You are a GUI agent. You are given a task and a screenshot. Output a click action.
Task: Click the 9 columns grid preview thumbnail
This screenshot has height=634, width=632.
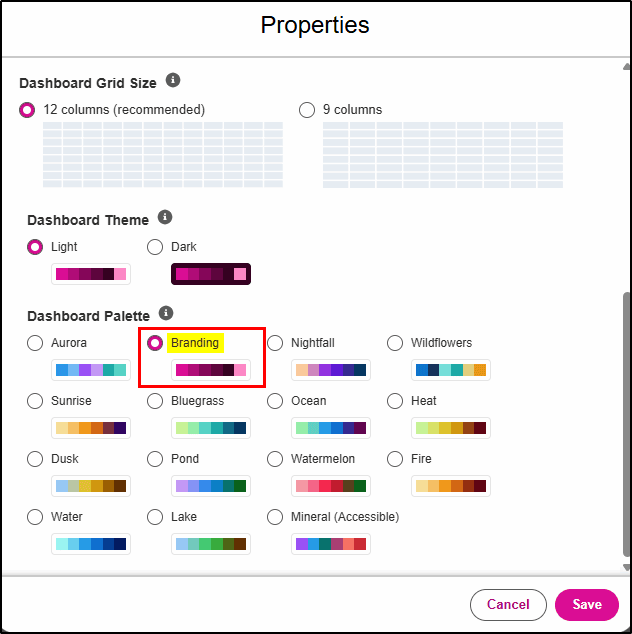pyautogui.click(x=443, y=154)
